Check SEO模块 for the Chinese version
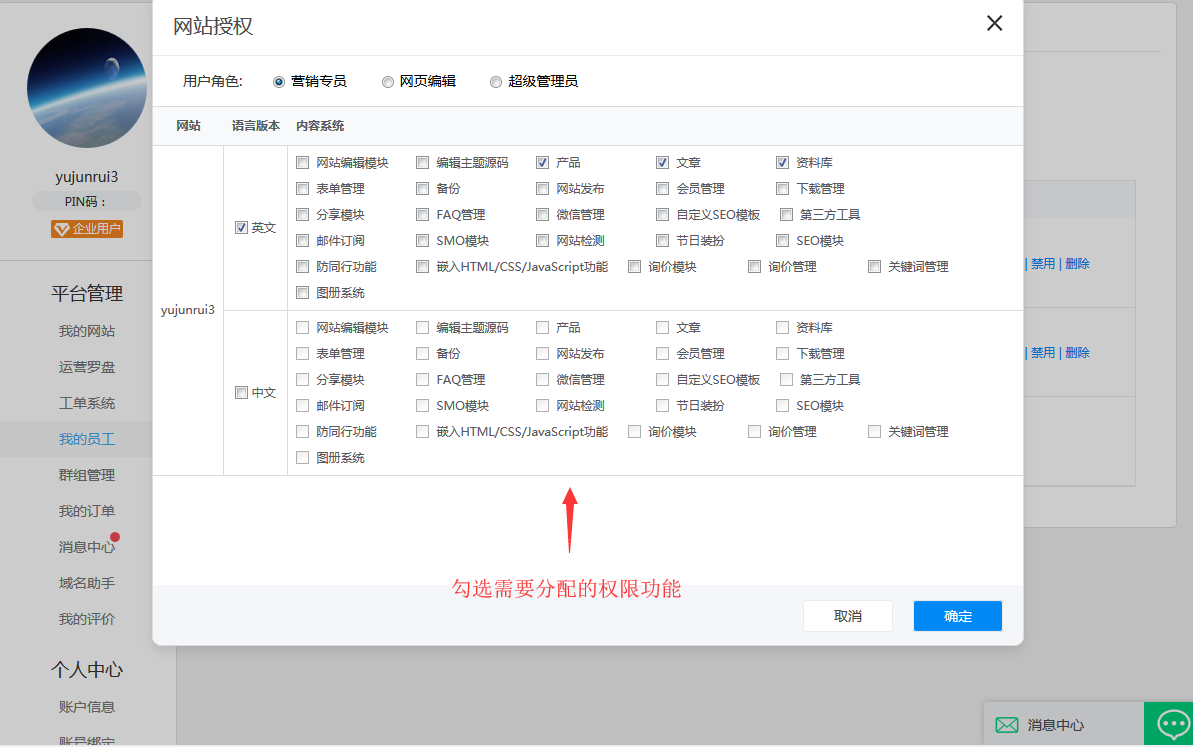The height and width of the screenshot is (747, 1193). [782, 405]
